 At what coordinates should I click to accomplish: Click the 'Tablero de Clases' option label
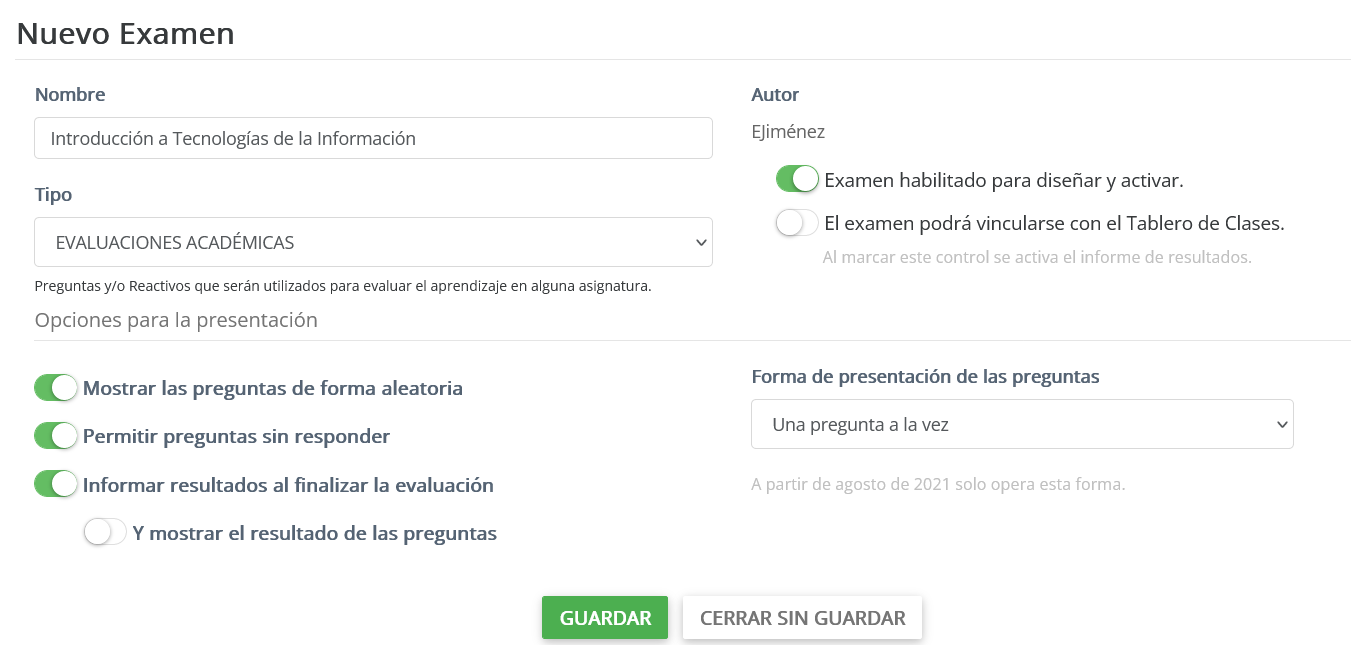pos(1054,223)
